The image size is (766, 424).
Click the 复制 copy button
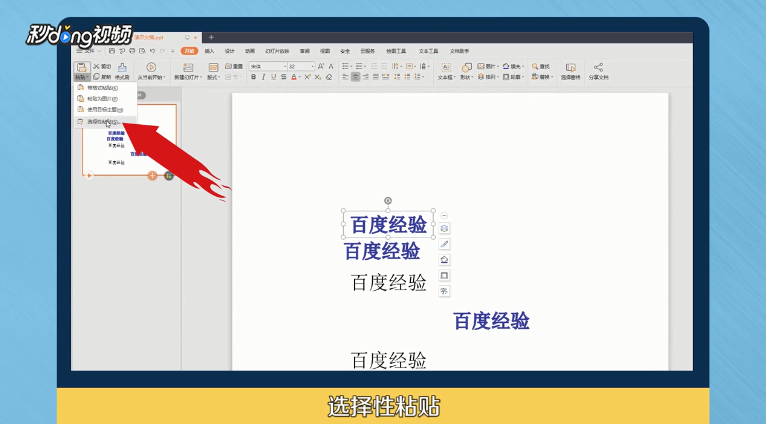102,77
